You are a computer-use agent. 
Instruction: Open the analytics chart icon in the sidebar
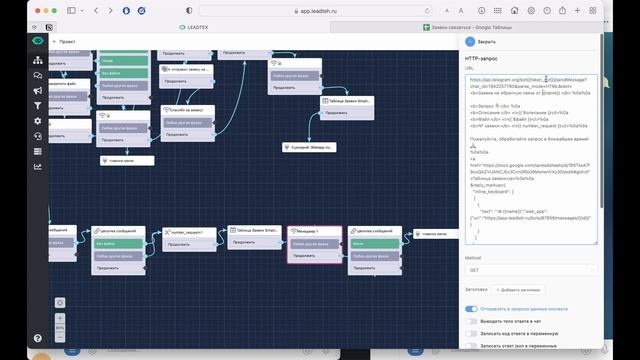(x=38, y=167)
